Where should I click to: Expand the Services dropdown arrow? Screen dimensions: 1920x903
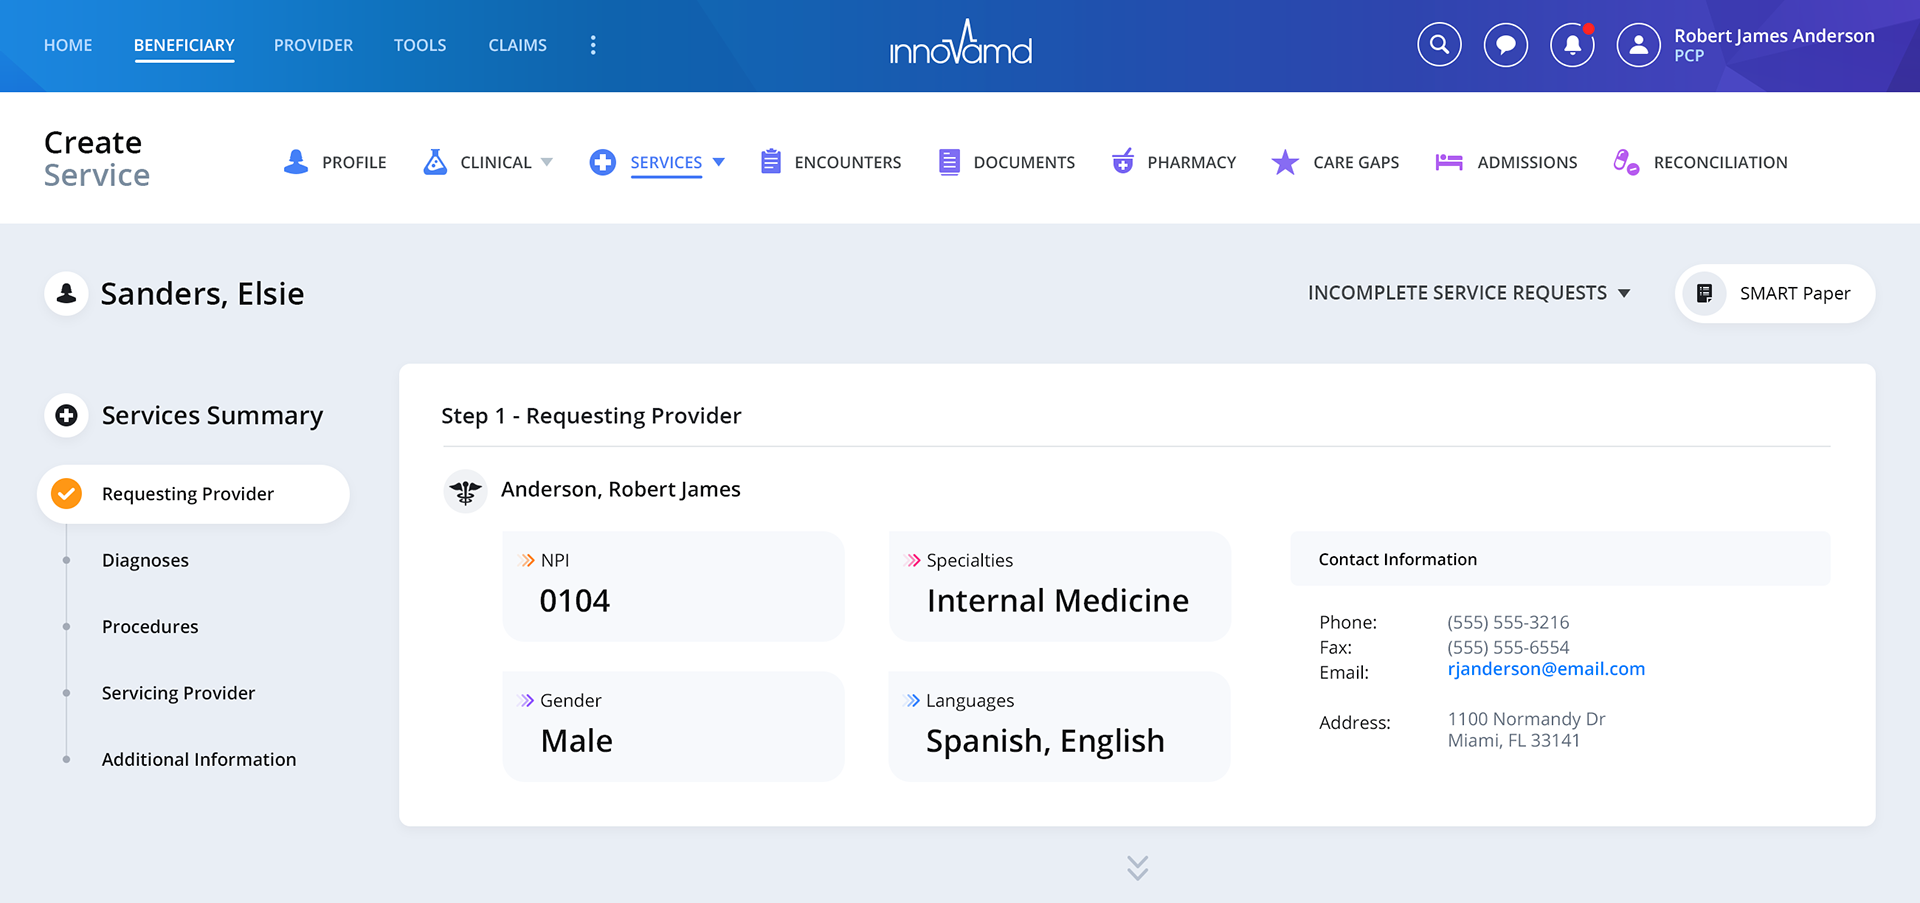(x=718, y=162)
